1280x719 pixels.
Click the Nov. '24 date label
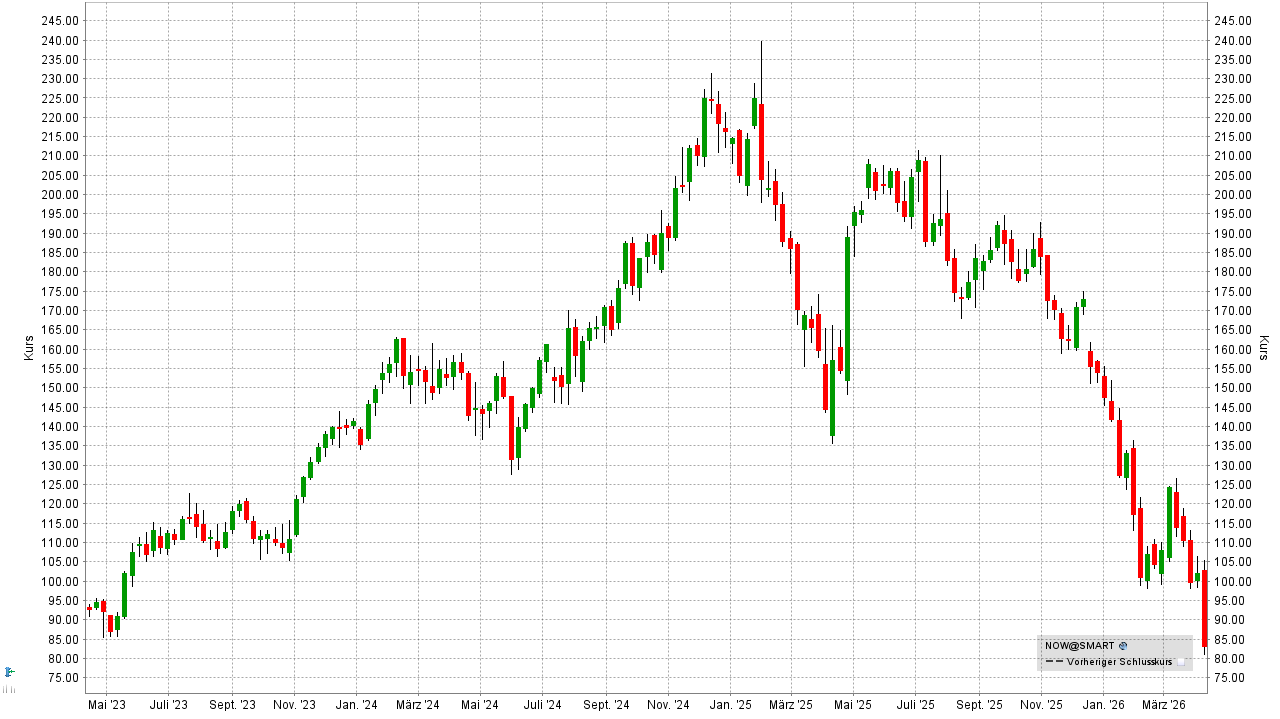point(668,705)
